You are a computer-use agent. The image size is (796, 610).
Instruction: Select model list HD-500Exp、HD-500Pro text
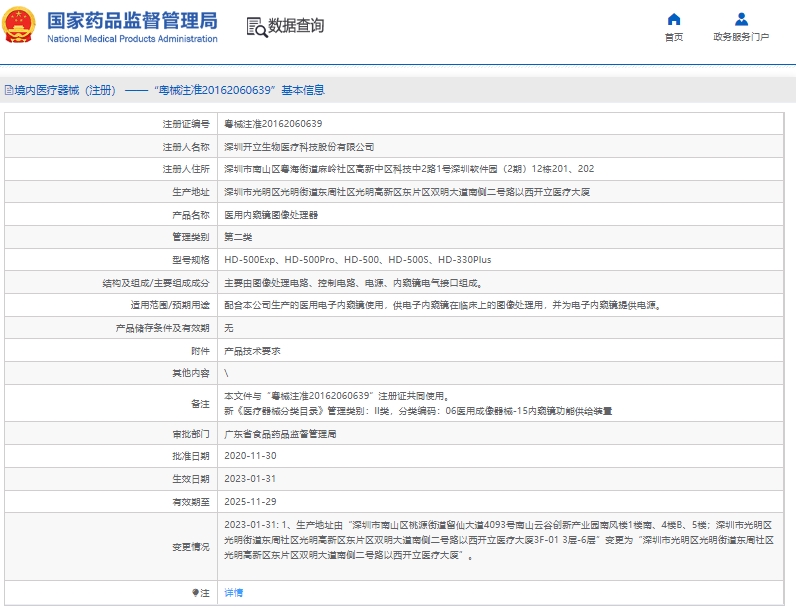pyautogui.click(x=357, y=260)
